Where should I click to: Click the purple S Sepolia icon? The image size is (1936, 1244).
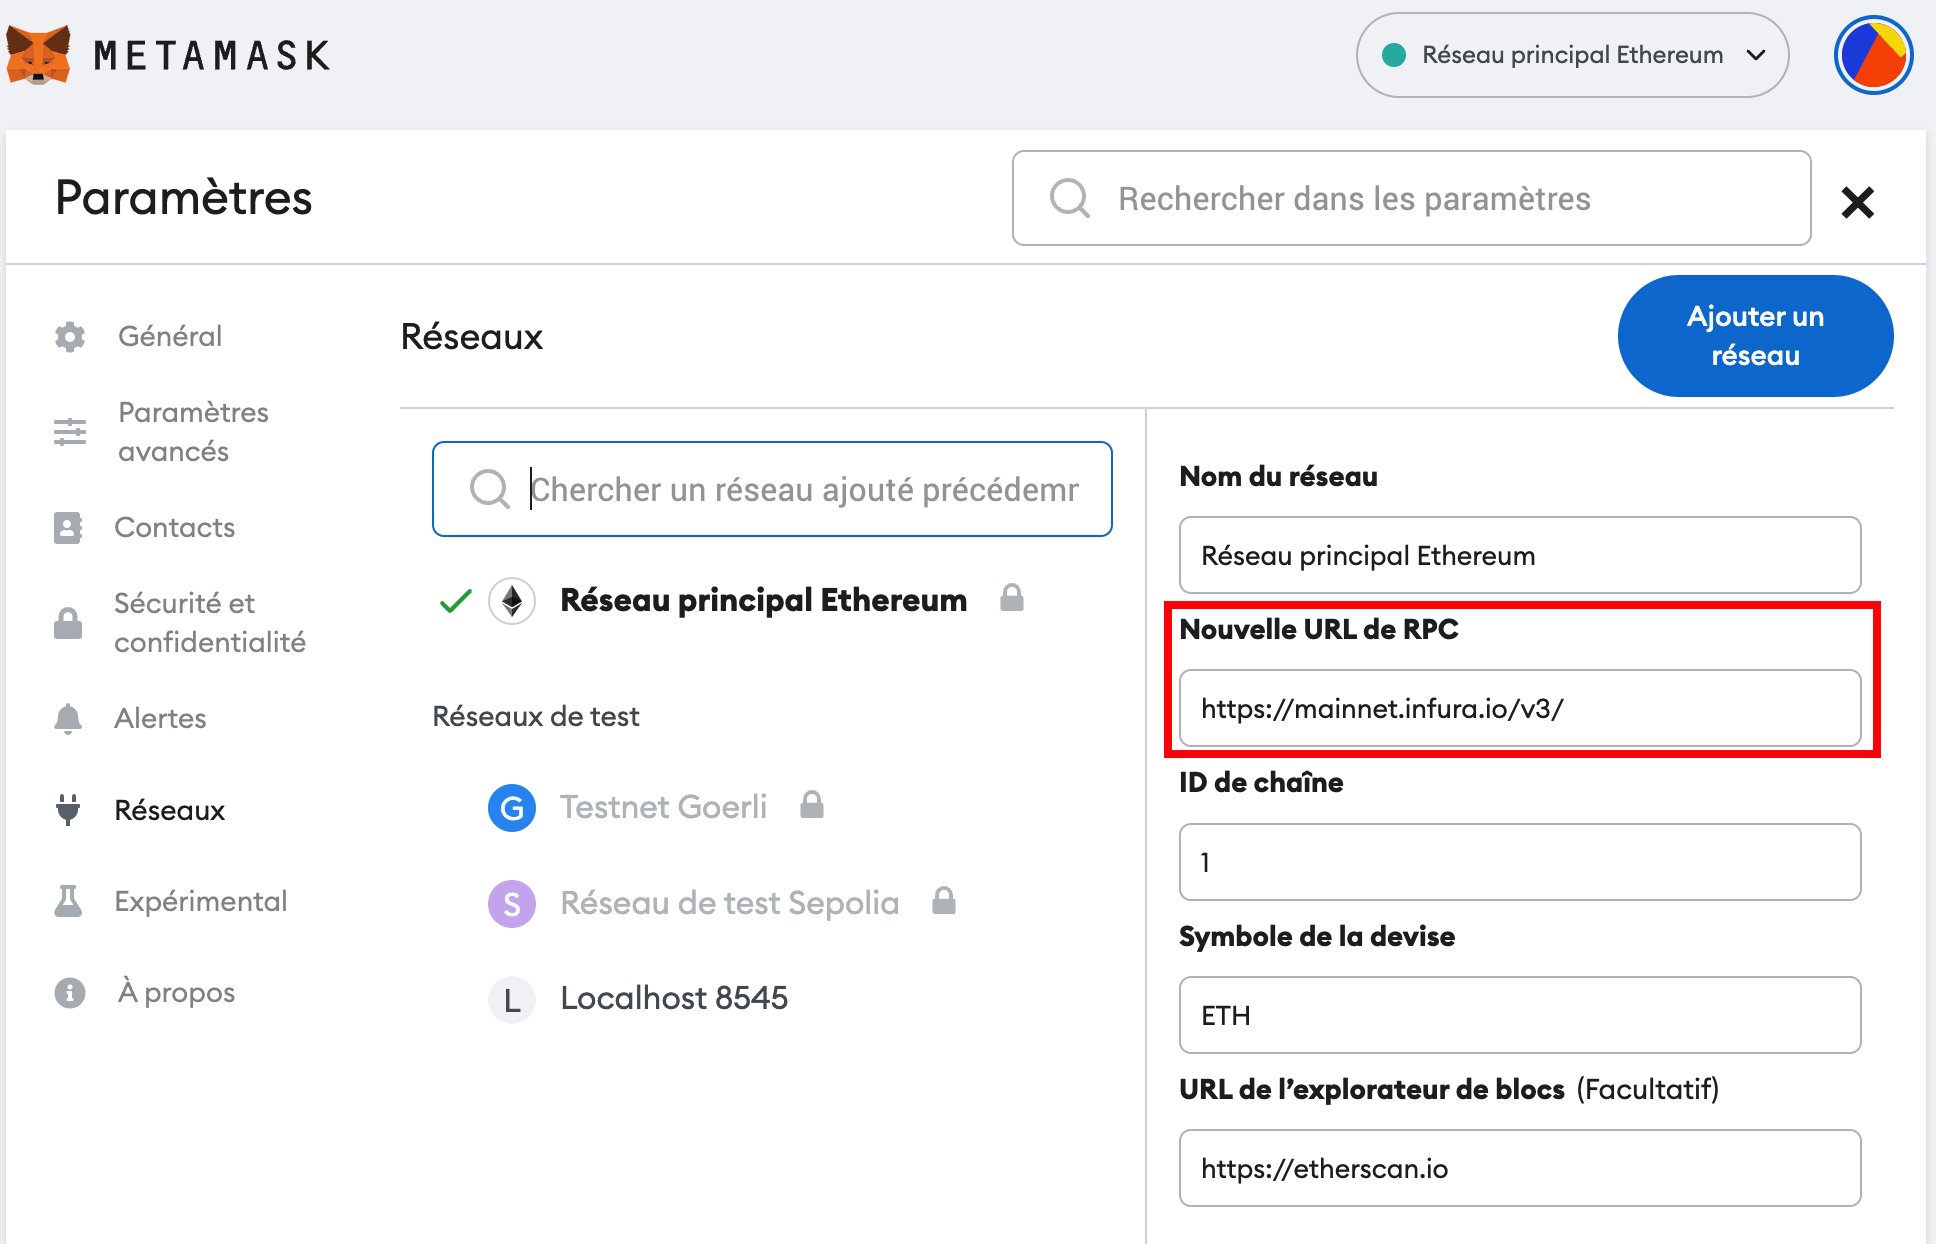pyautogui.click(x=512, y=904)
